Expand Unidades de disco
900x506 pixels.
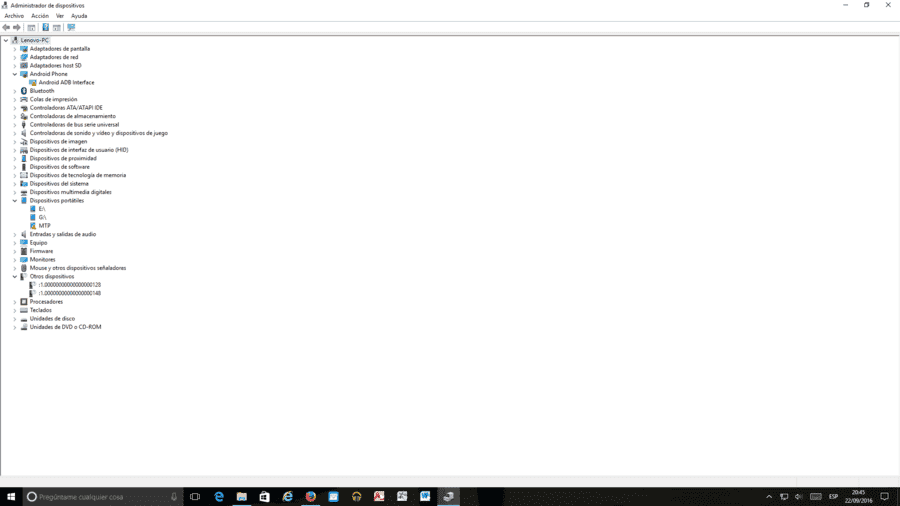[15, 318]
